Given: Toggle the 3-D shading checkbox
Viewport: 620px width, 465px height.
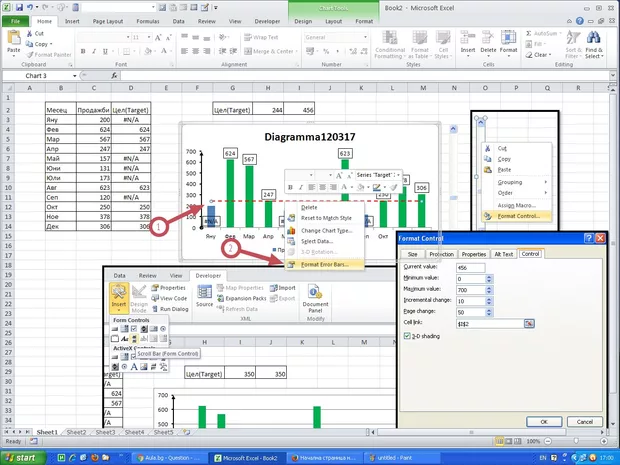Looking at the screenshot, I should click(x=407, y=336).
